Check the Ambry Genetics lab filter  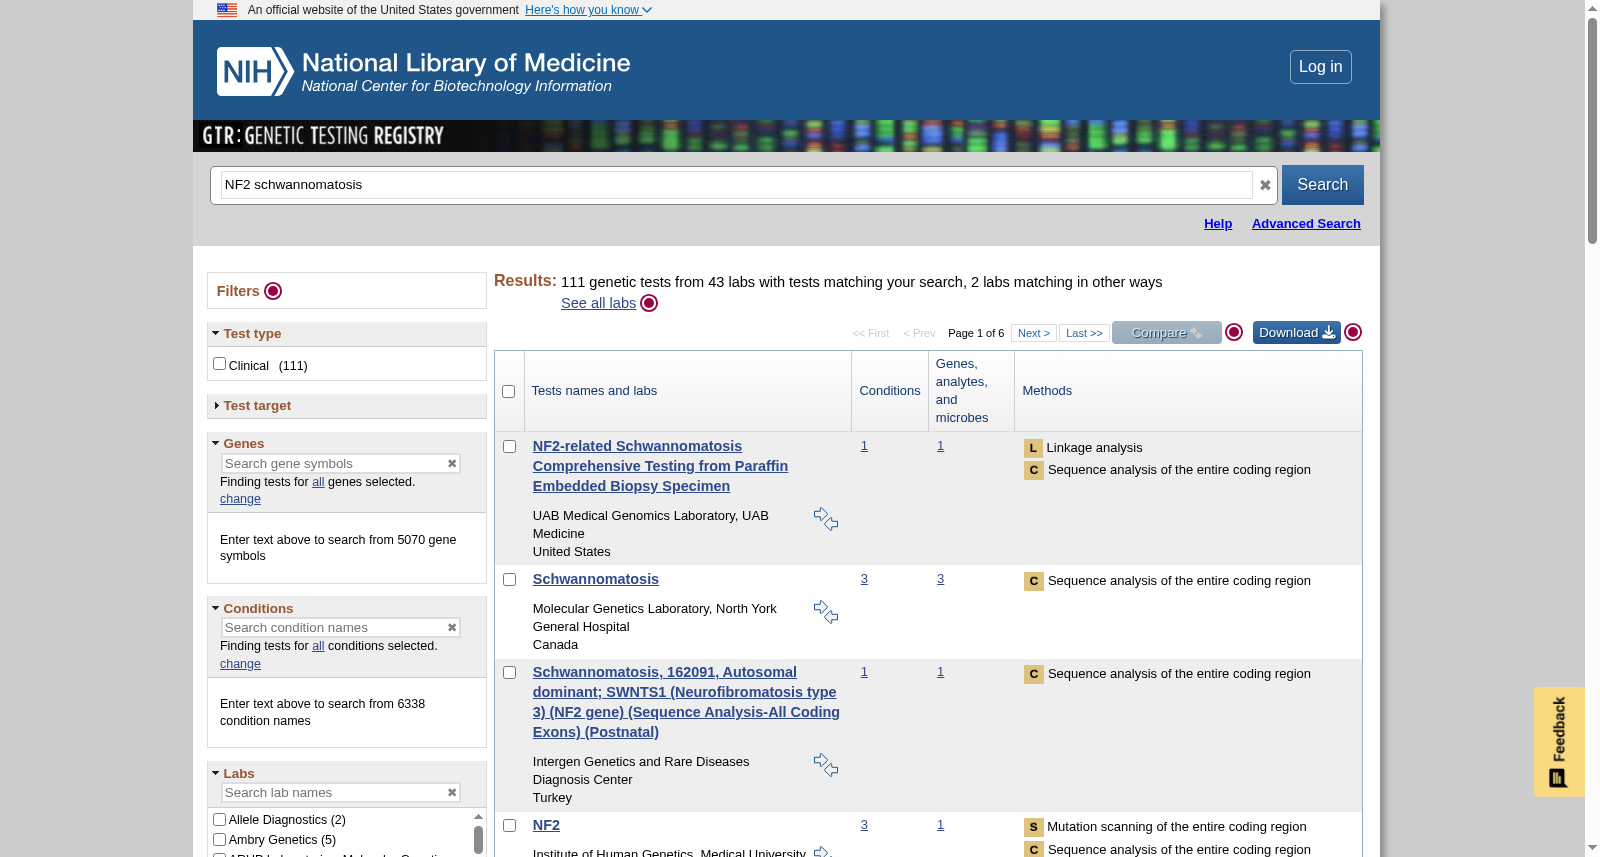pyautogui.click(x=219, y=839)
